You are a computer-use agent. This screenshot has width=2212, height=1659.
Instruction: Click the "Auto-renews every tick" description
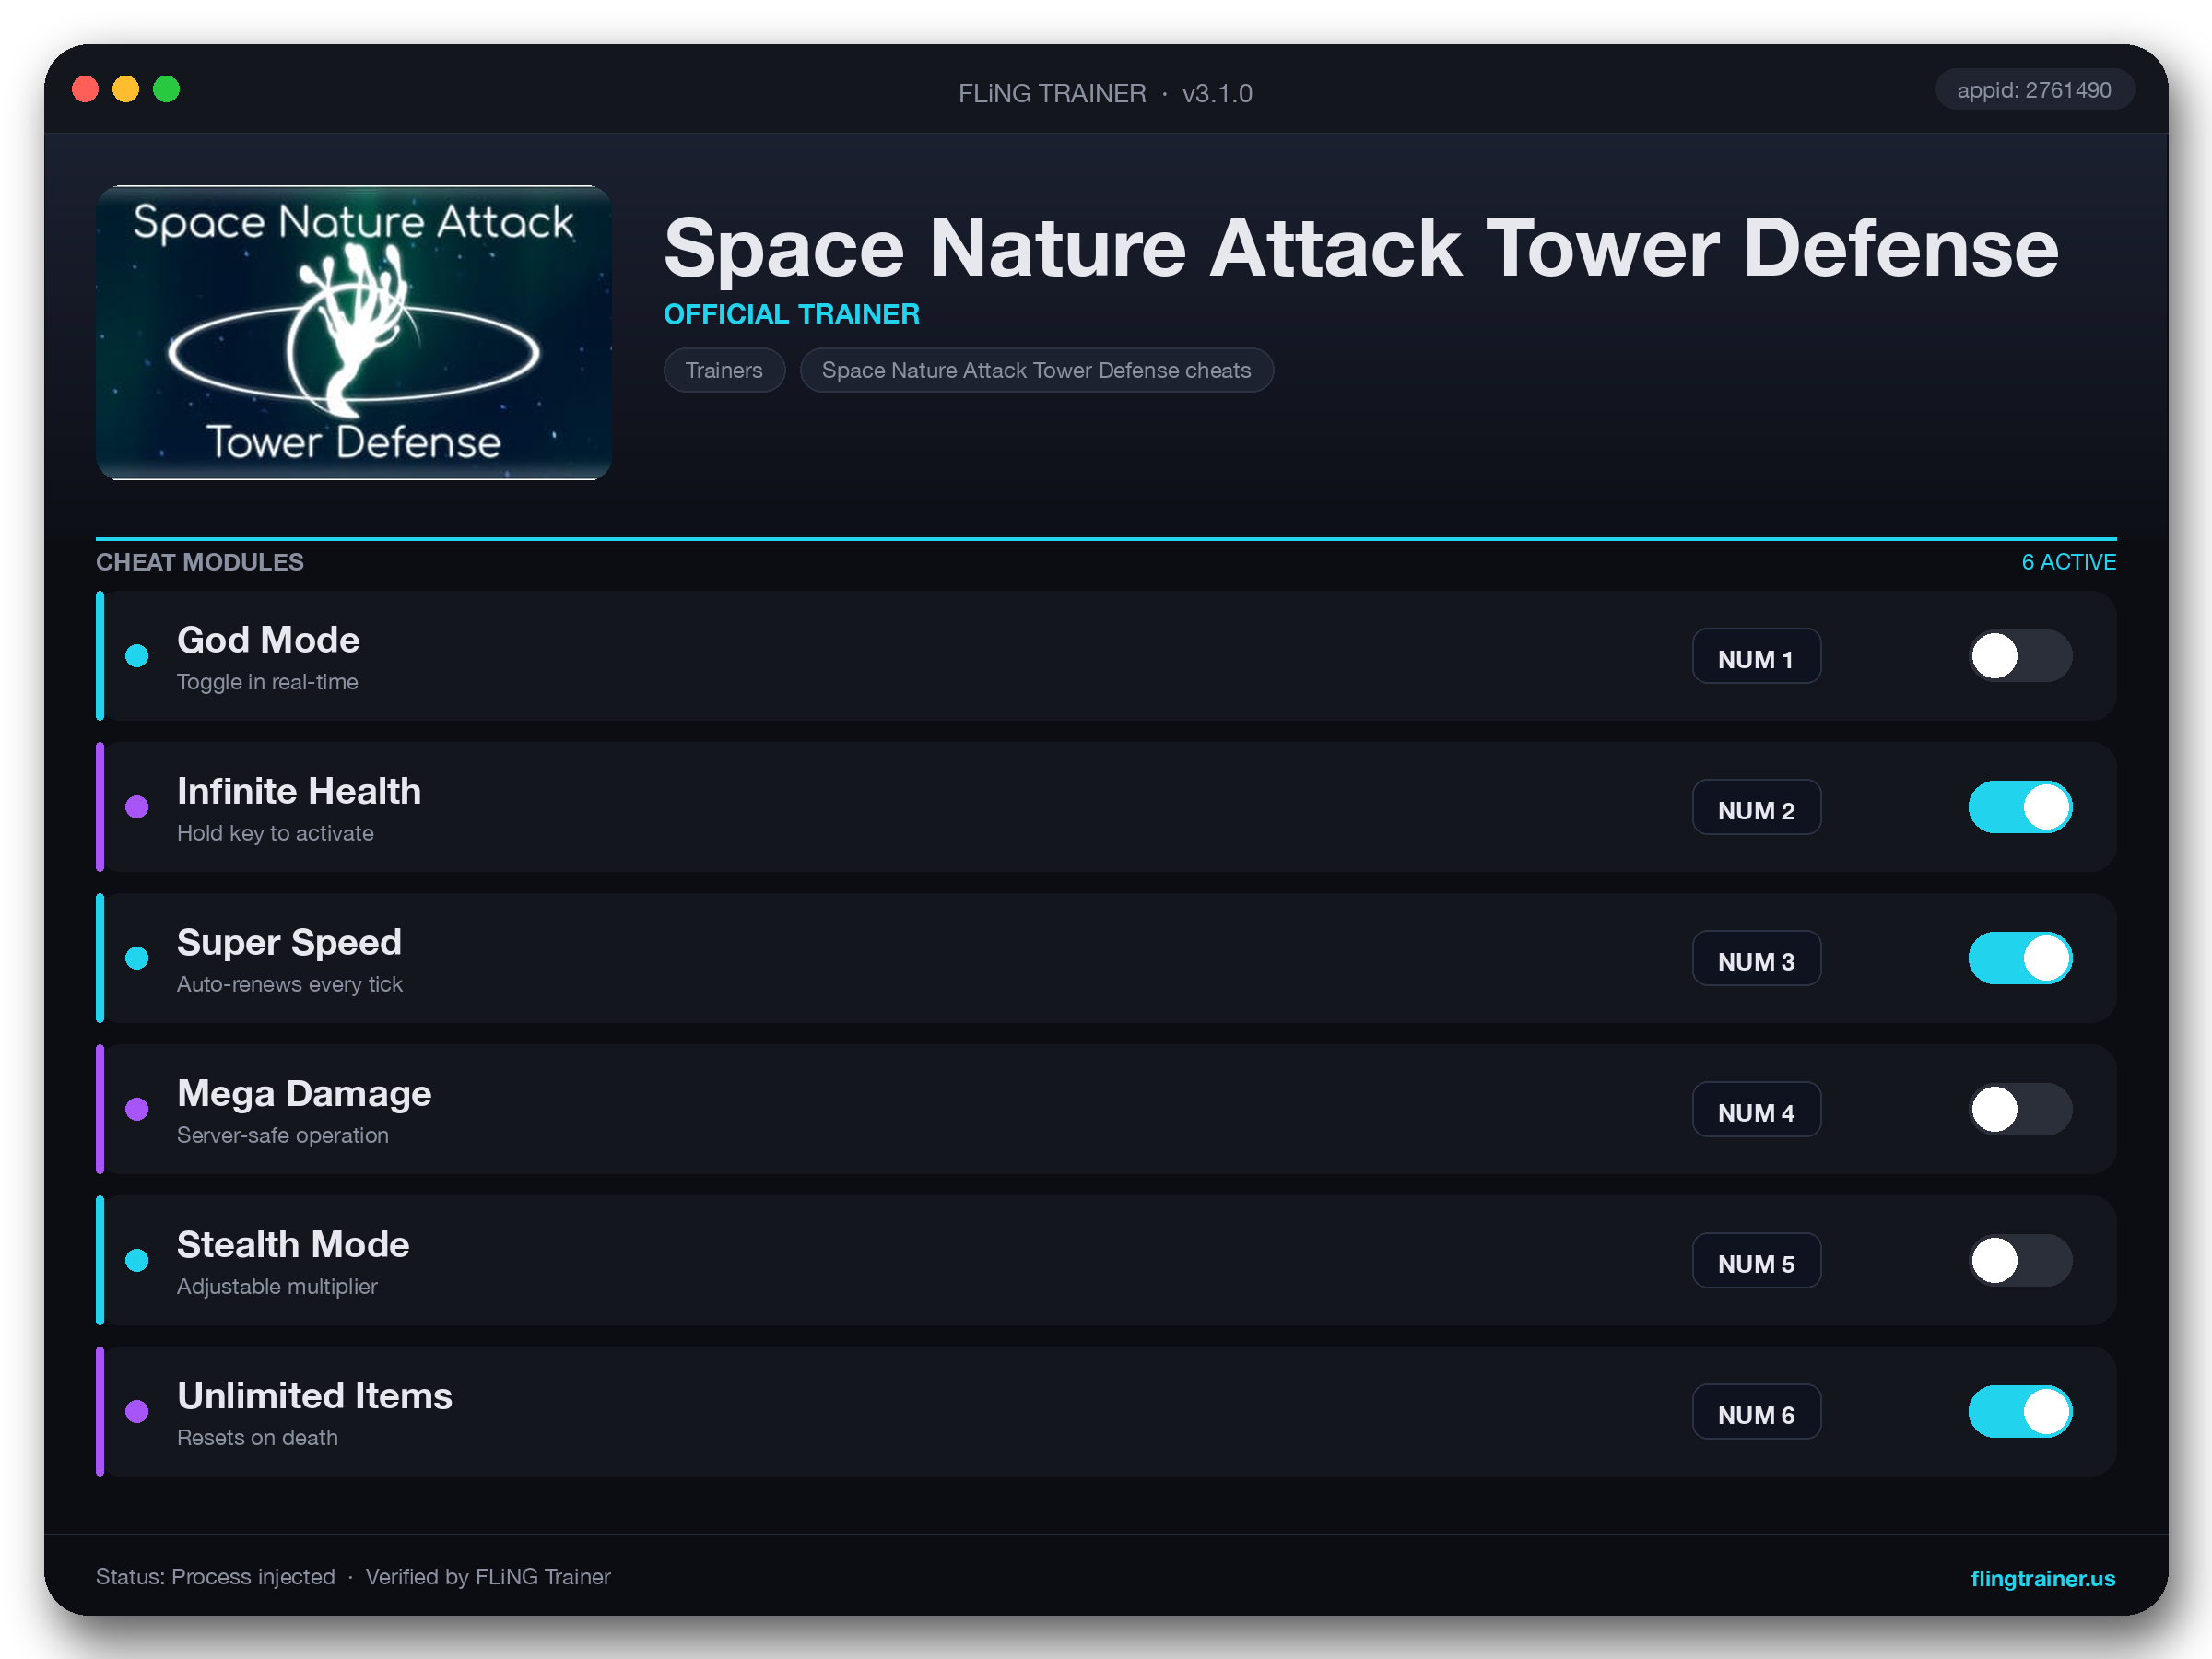point(289,984)
